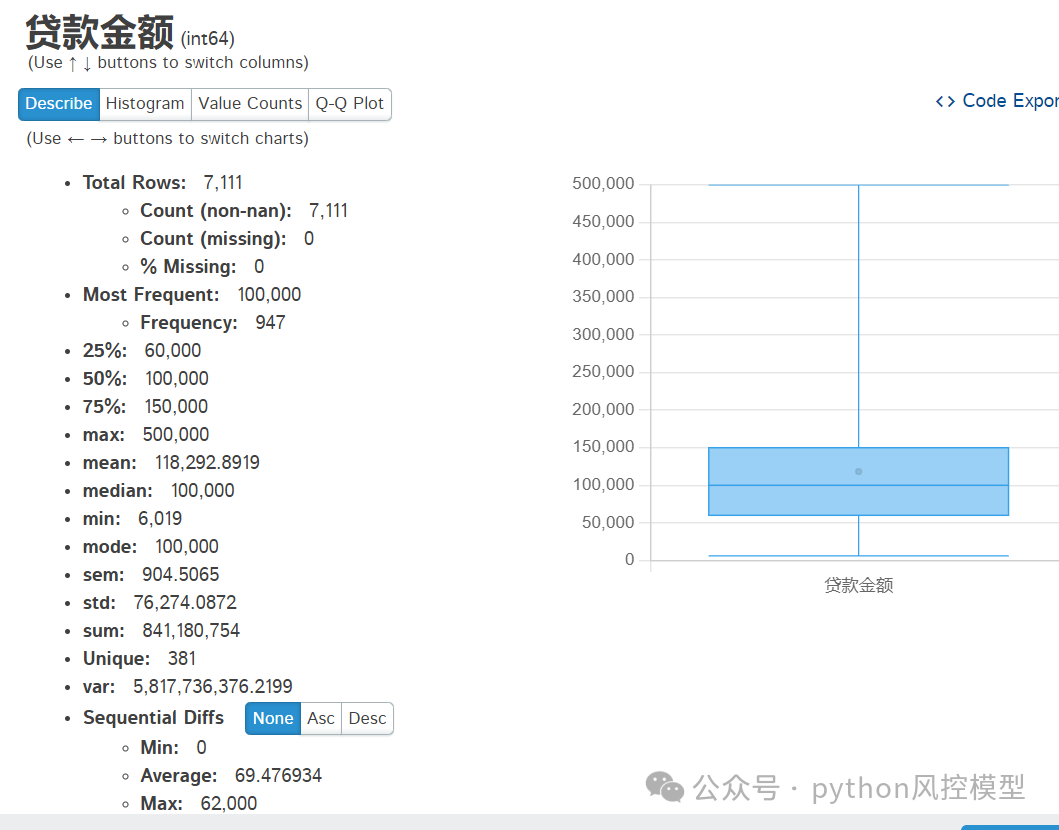Click the Sequential Diffs Average 69.476934
Image resolution: width=1059 pixels, height=830 pixels.
(x=278, y=775)
